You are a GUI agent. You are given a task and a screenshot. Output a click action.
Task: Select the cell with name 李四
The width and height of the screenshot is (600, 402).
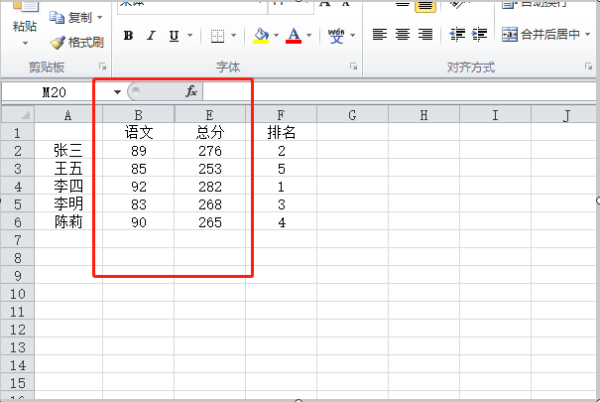tap(68, 186)
